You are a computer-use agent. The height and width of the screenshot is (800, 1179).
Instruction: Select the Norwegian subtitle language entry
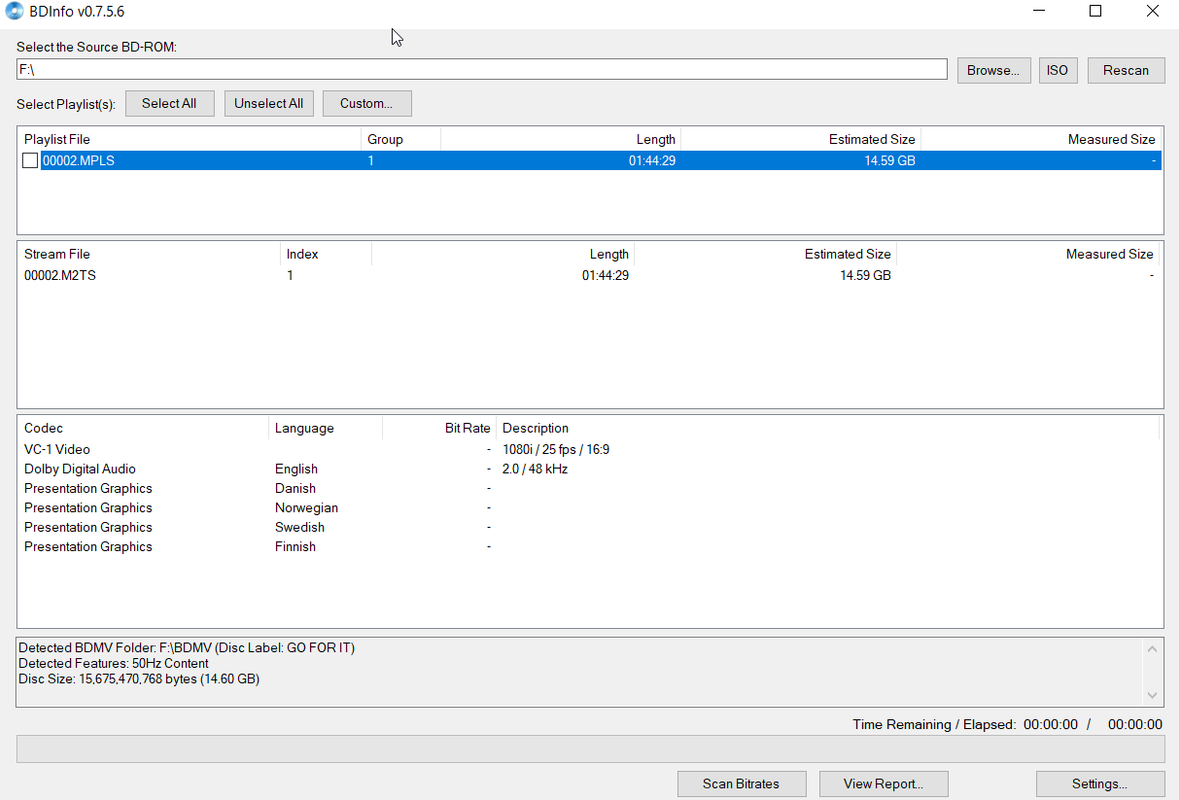[306, 508]
